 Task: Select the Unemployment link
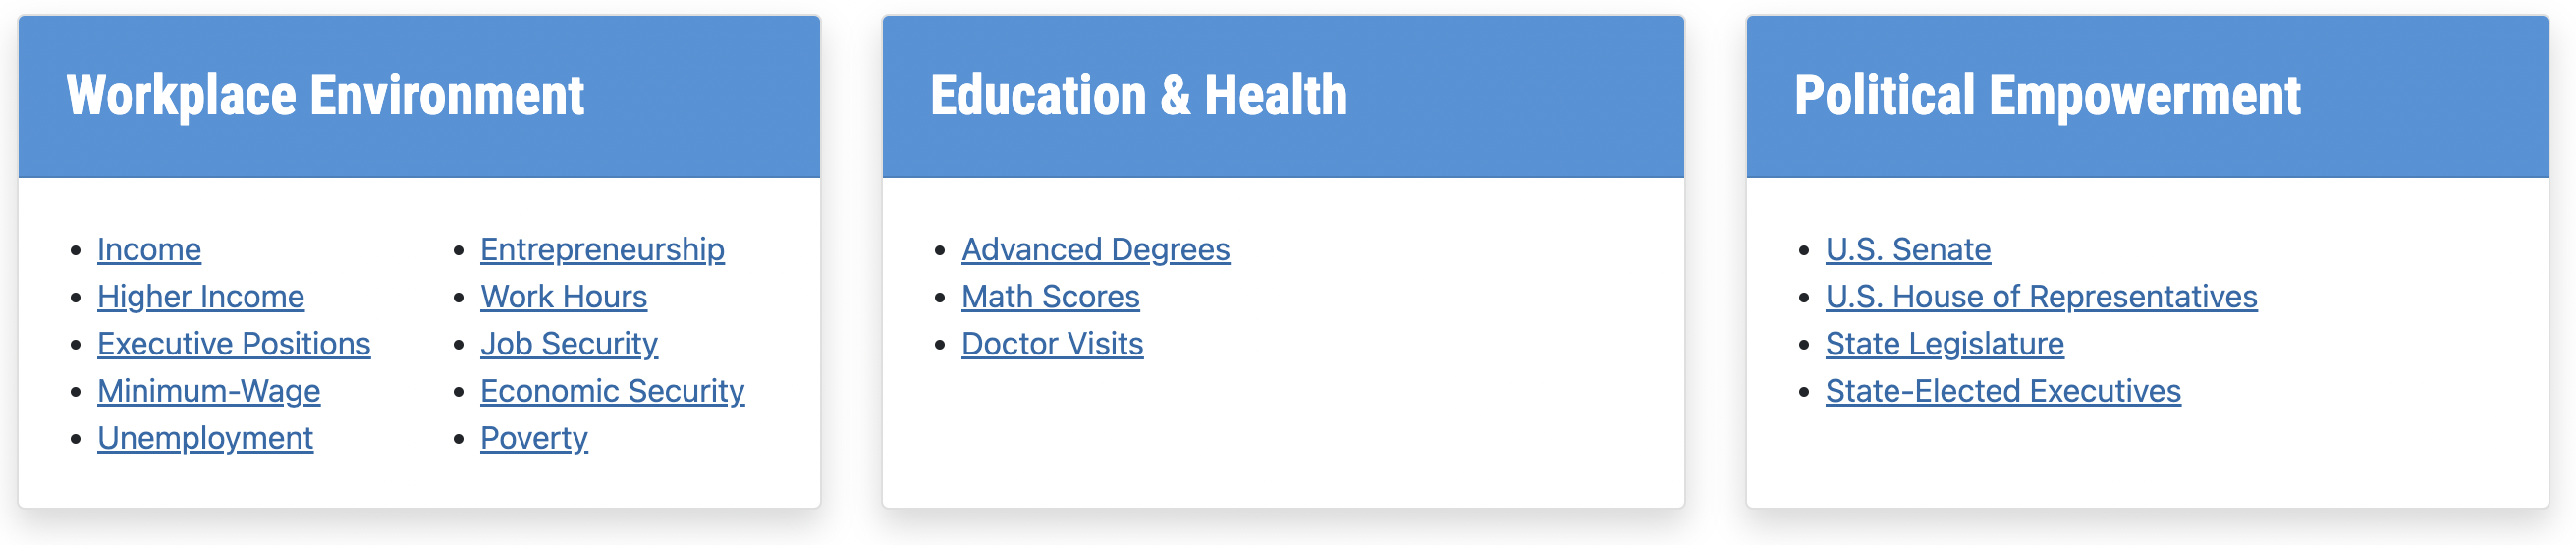pyautogui.click(x=205, y=437)
